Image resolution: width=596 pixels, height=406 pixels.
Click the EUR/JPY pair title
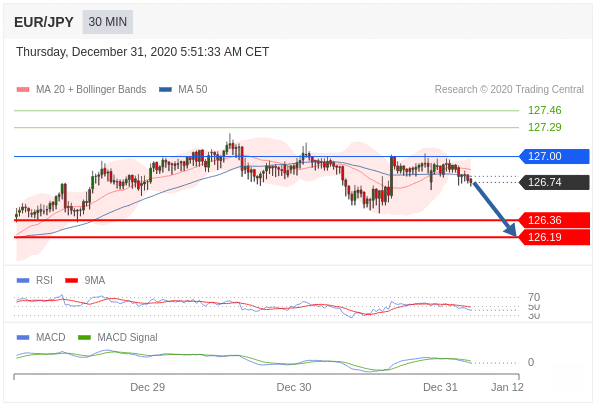(44, 22)
